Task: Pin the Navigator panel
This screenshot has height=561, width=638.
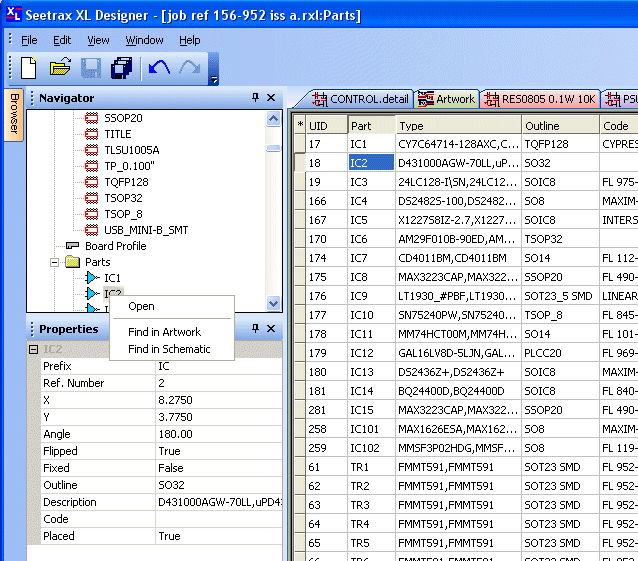Action: click(256, 98)
